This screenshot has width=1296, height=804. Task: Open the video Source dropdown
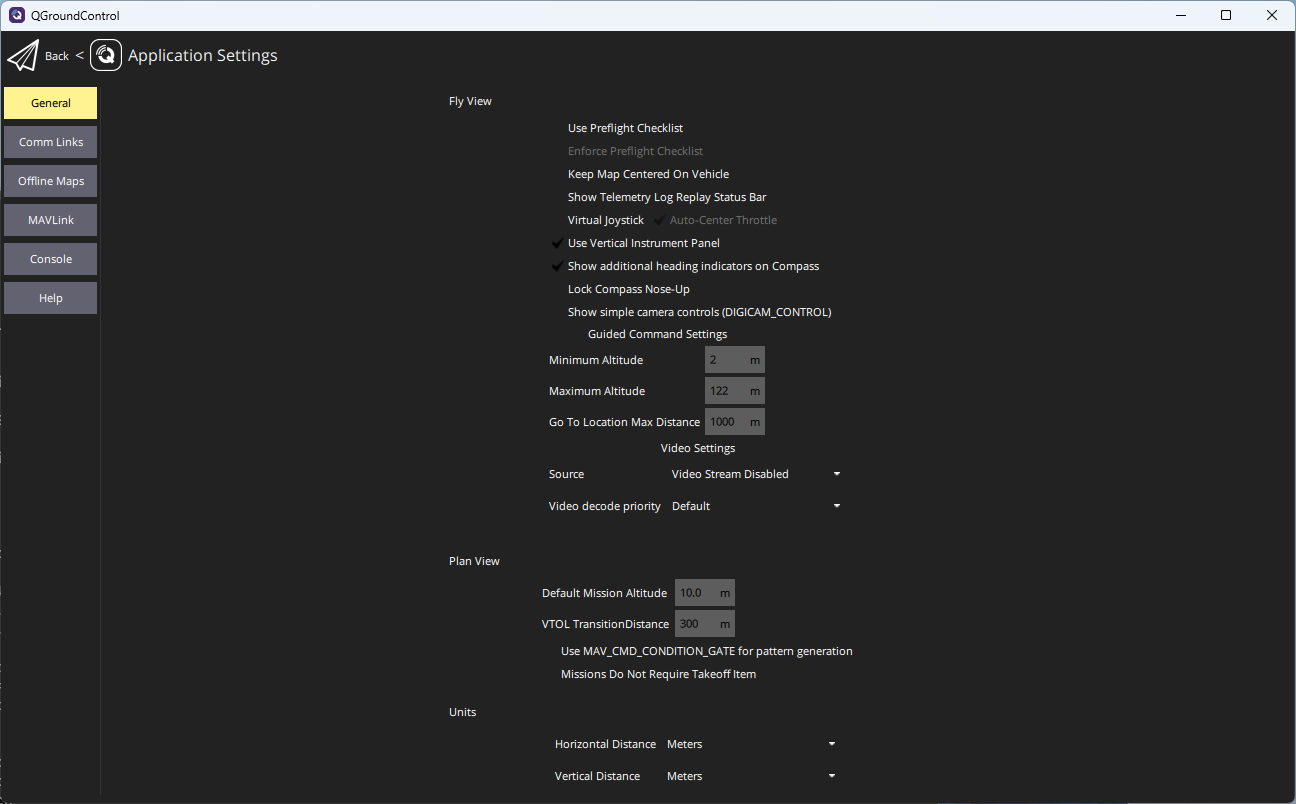756,474
